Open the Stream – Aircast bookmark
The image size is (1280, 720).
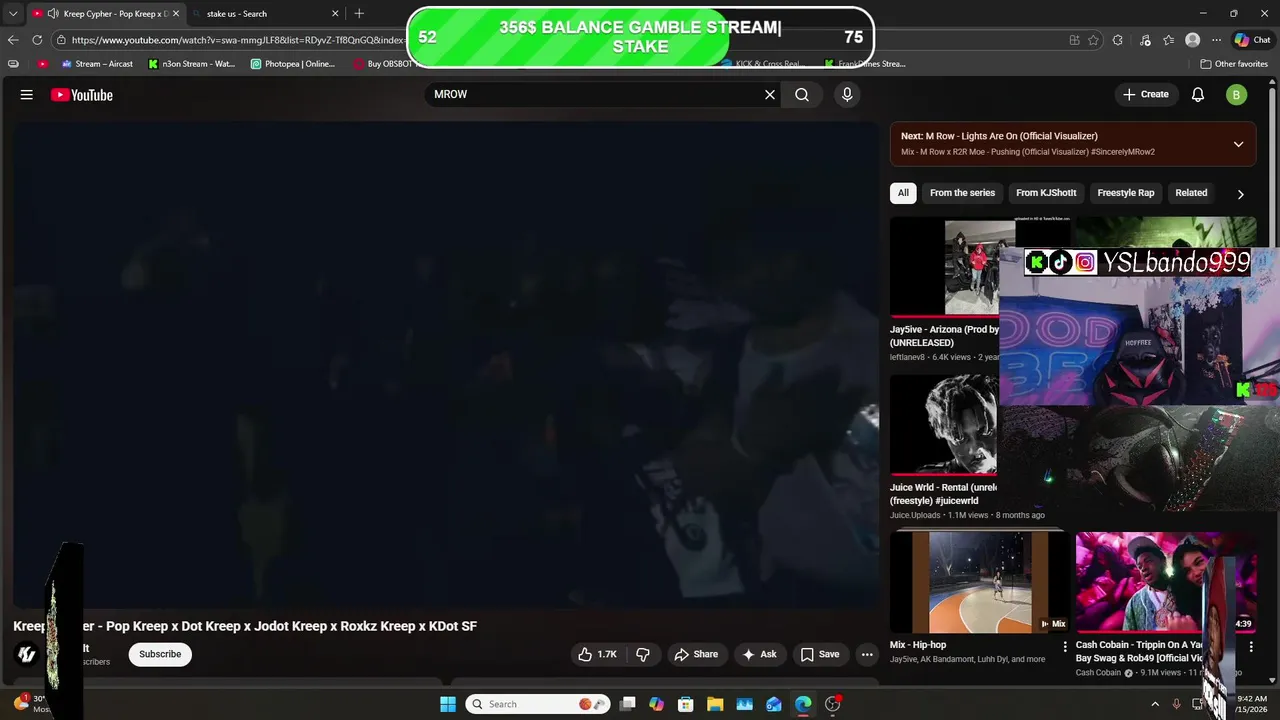pos(97,64)
